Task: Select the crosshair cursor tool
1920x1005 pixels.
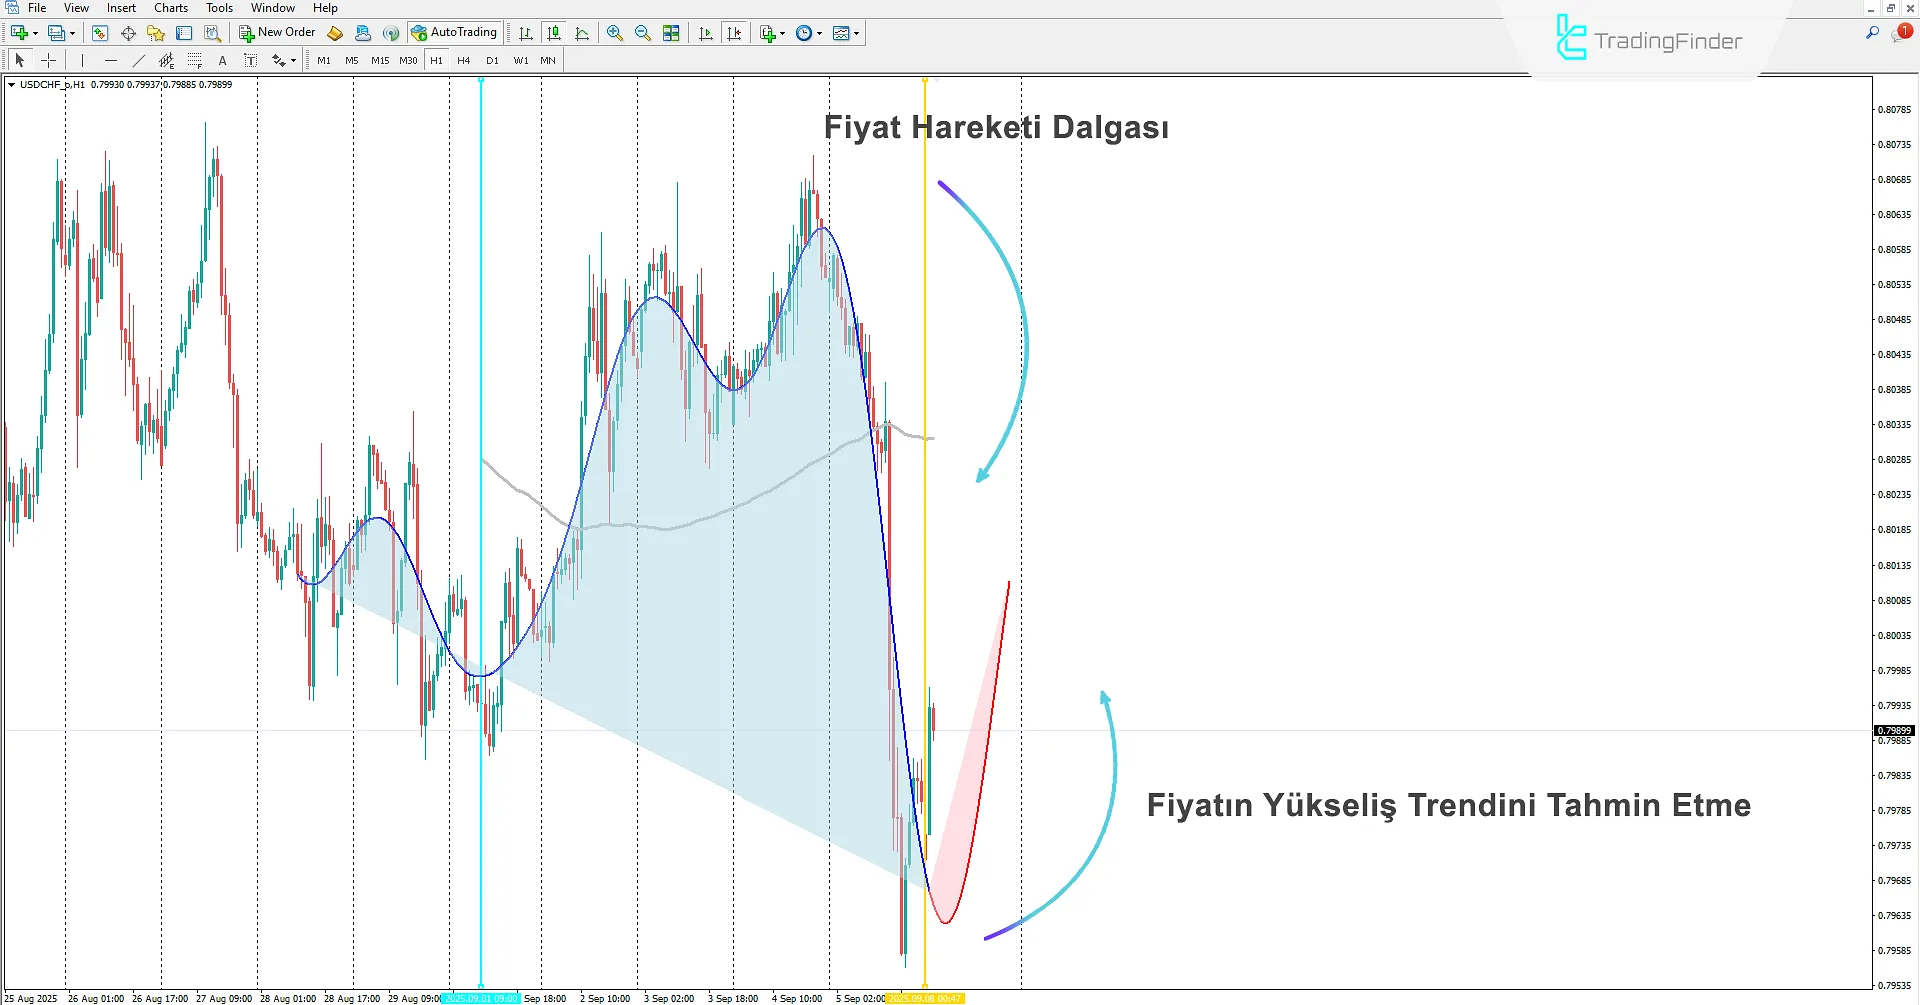Action: (x=48, y=61)
